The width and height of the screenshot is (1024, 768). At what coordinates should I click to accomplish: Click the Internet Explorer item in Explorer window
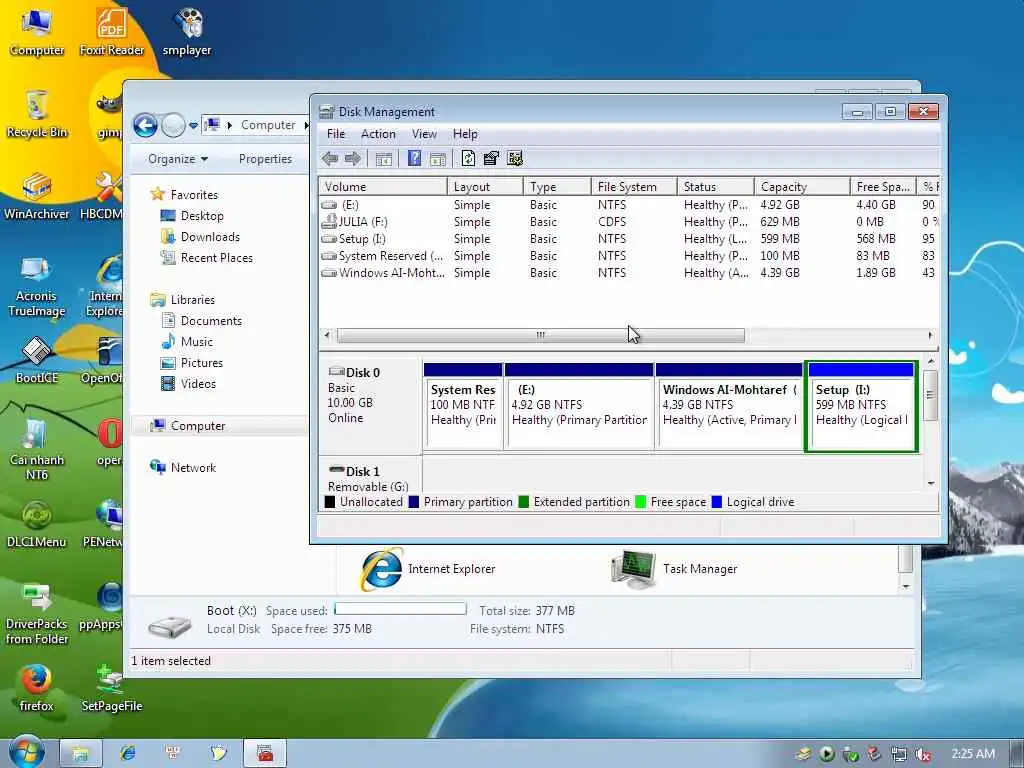(x=427, y=569)
